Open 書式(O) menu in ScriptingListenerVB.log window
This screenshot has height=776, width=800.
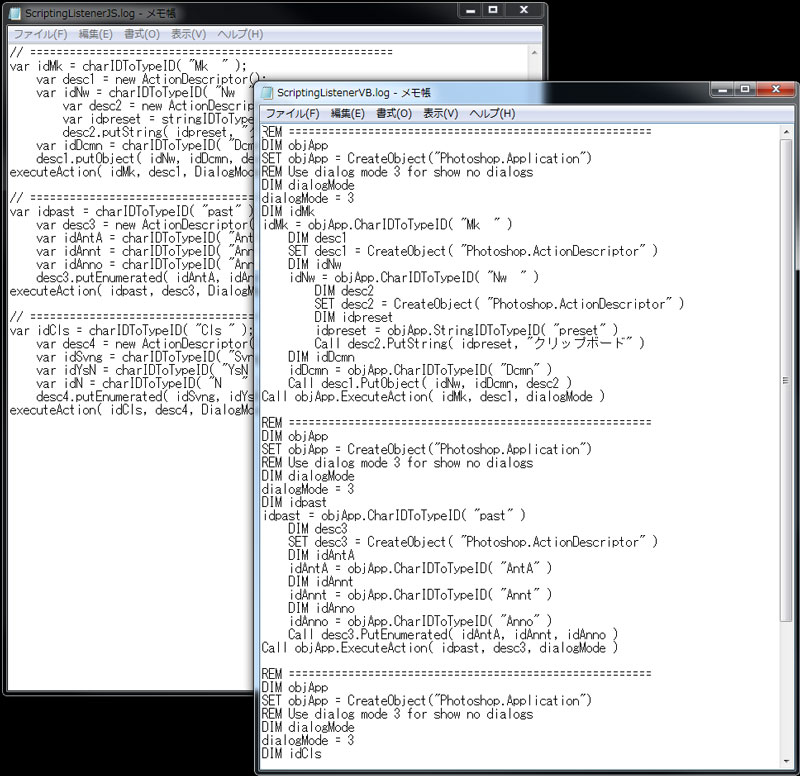click(394, 113)
